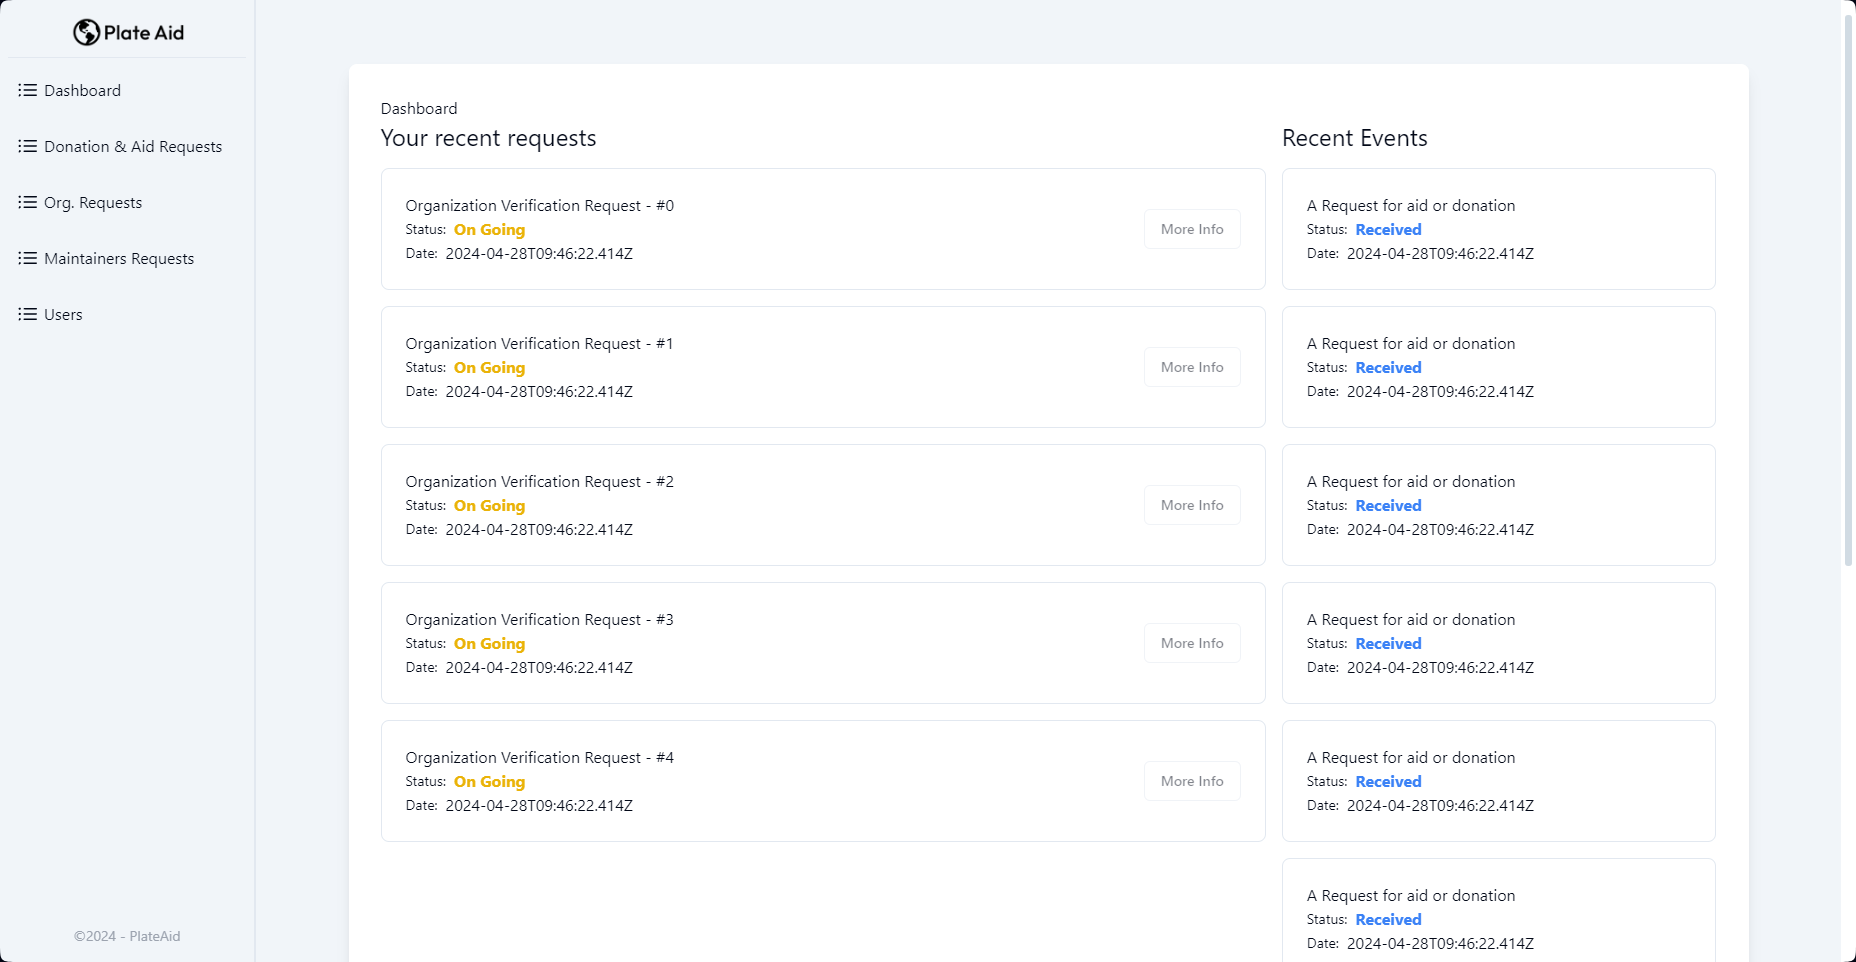The height and width of the screenshot is (962, 1856).
Task: Click the Plate Aid globe logo icon
Action: [x=86, y=33]
